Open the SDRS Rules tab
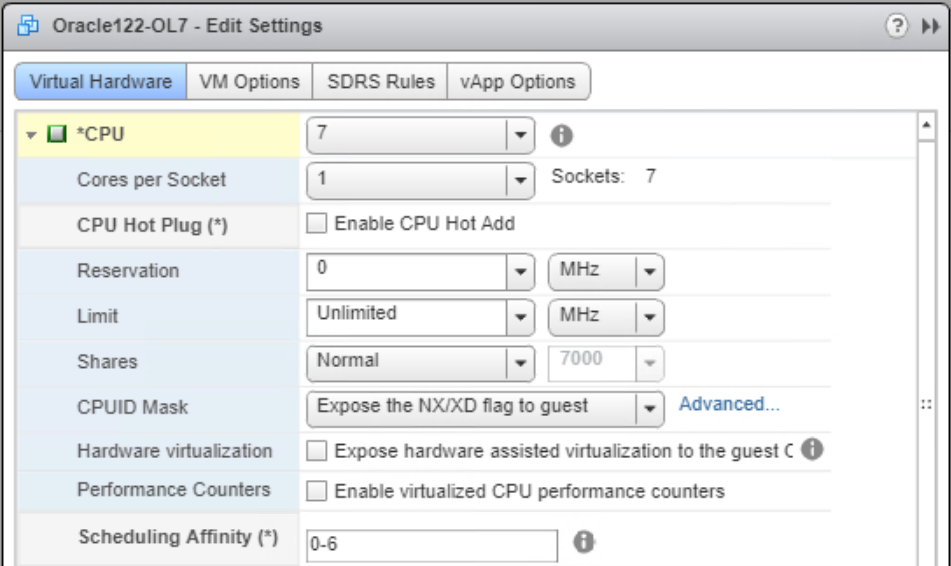 pos(381,82)
